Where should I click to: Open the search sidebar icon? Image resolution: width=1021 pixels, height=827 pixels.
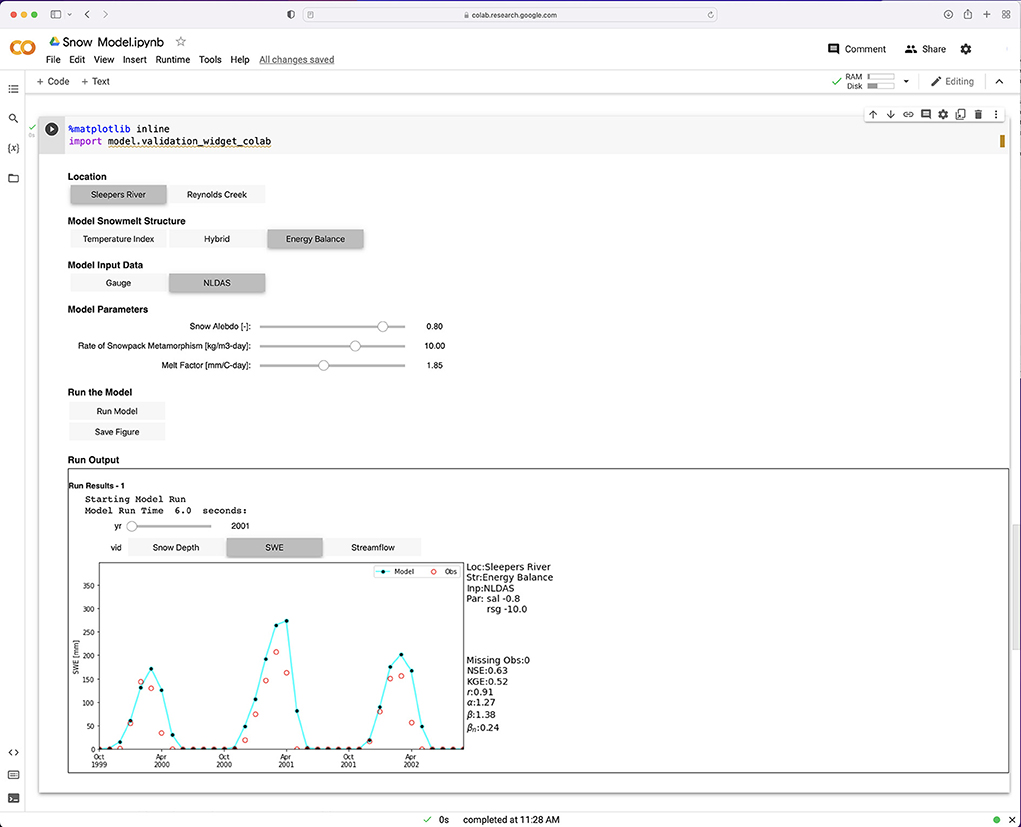(x=13, y=119)
